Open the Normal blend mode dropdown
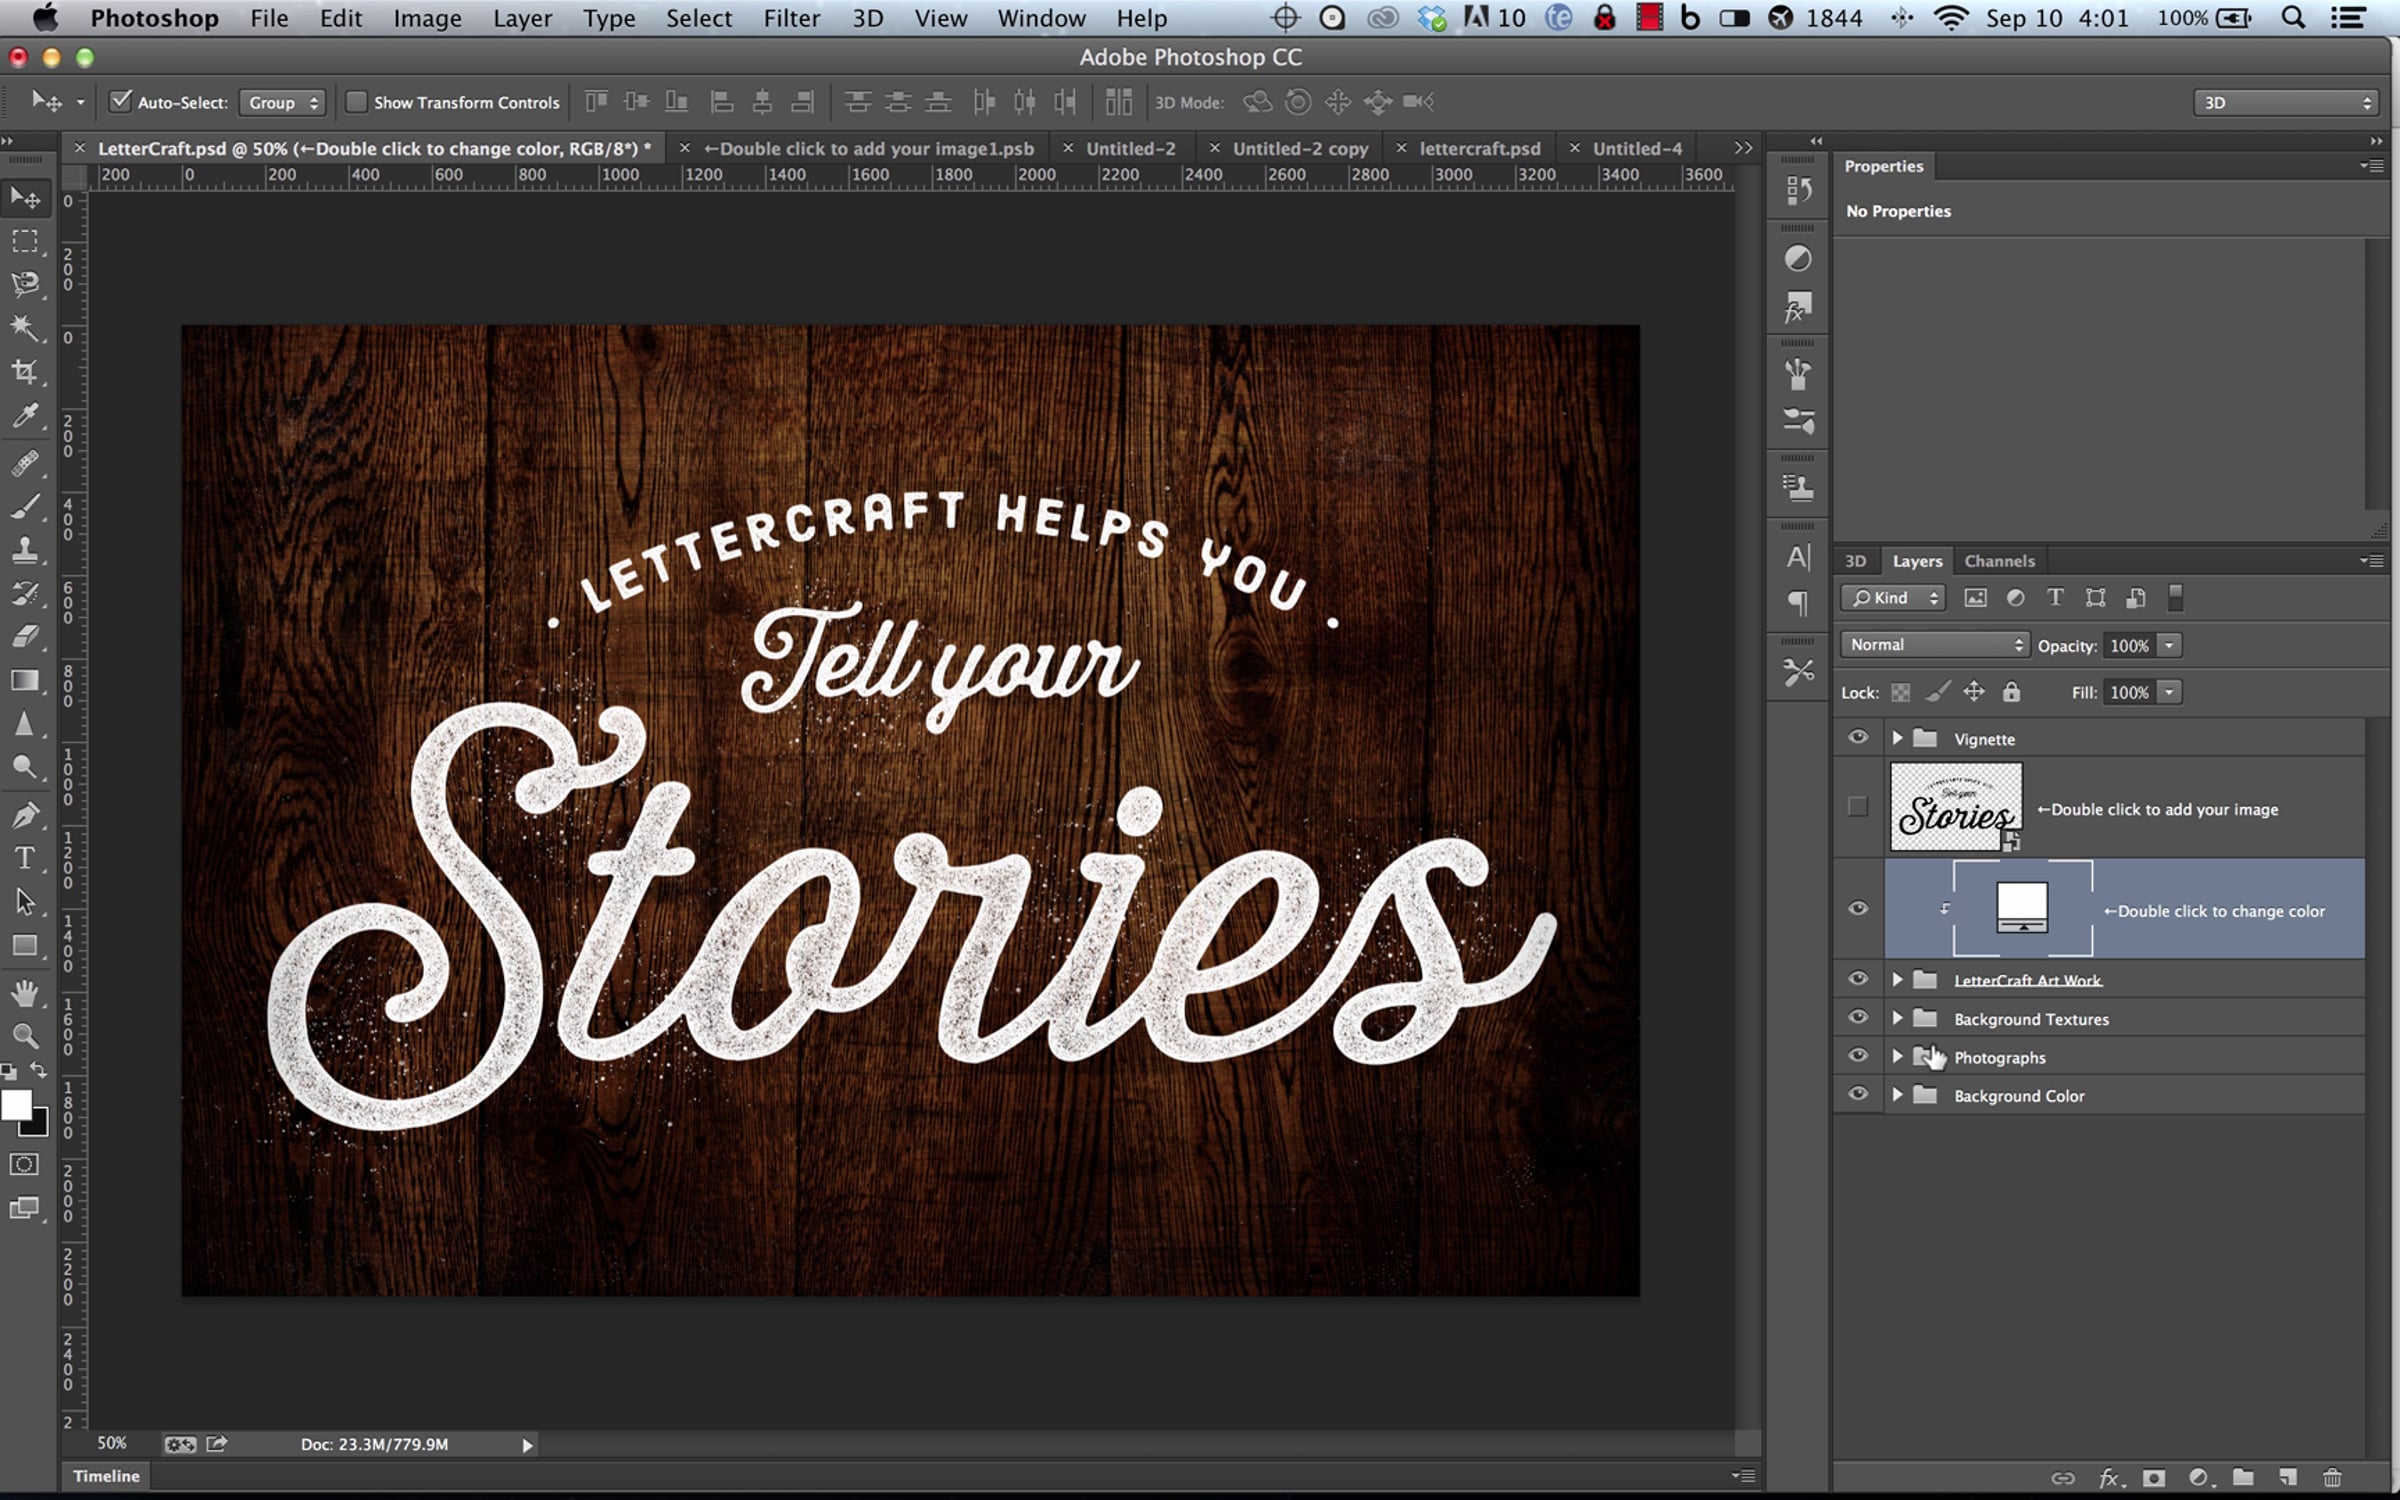Viewport: 2400px width, 1500px height. (1934, 645)
